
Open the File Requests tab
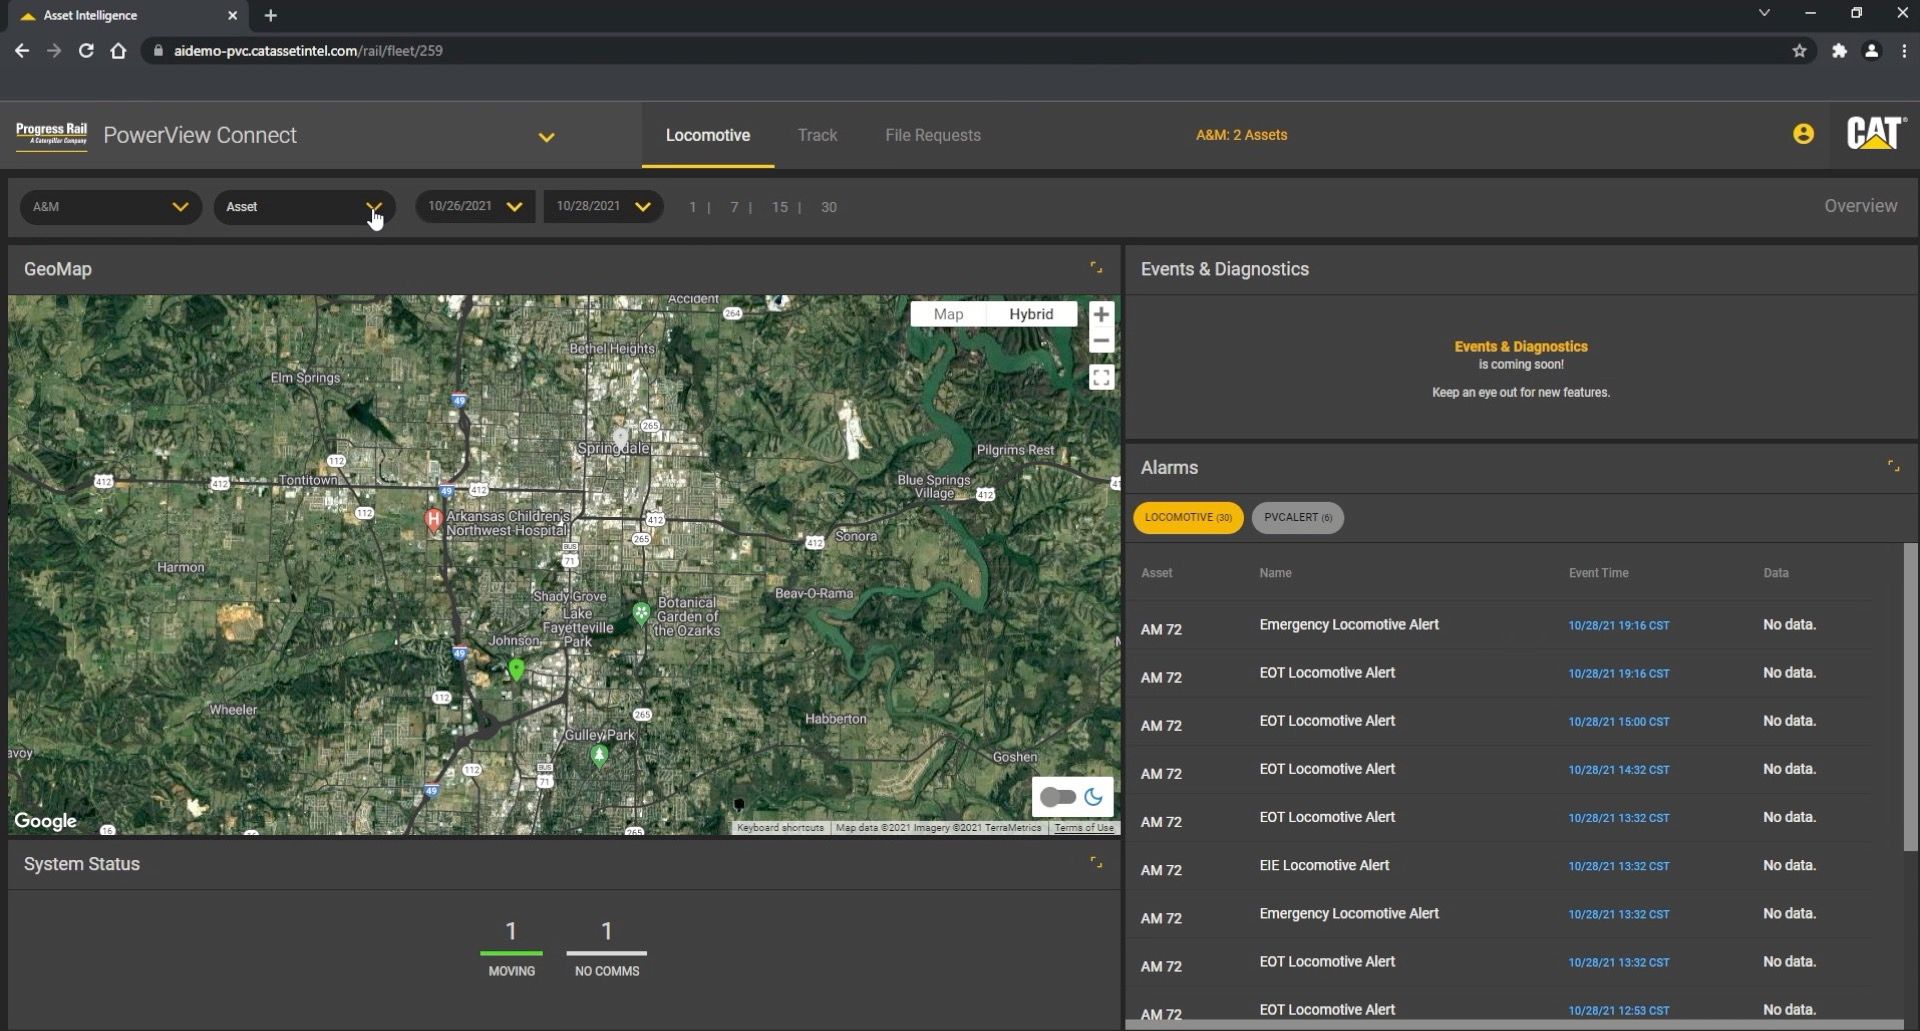[933, 135]
